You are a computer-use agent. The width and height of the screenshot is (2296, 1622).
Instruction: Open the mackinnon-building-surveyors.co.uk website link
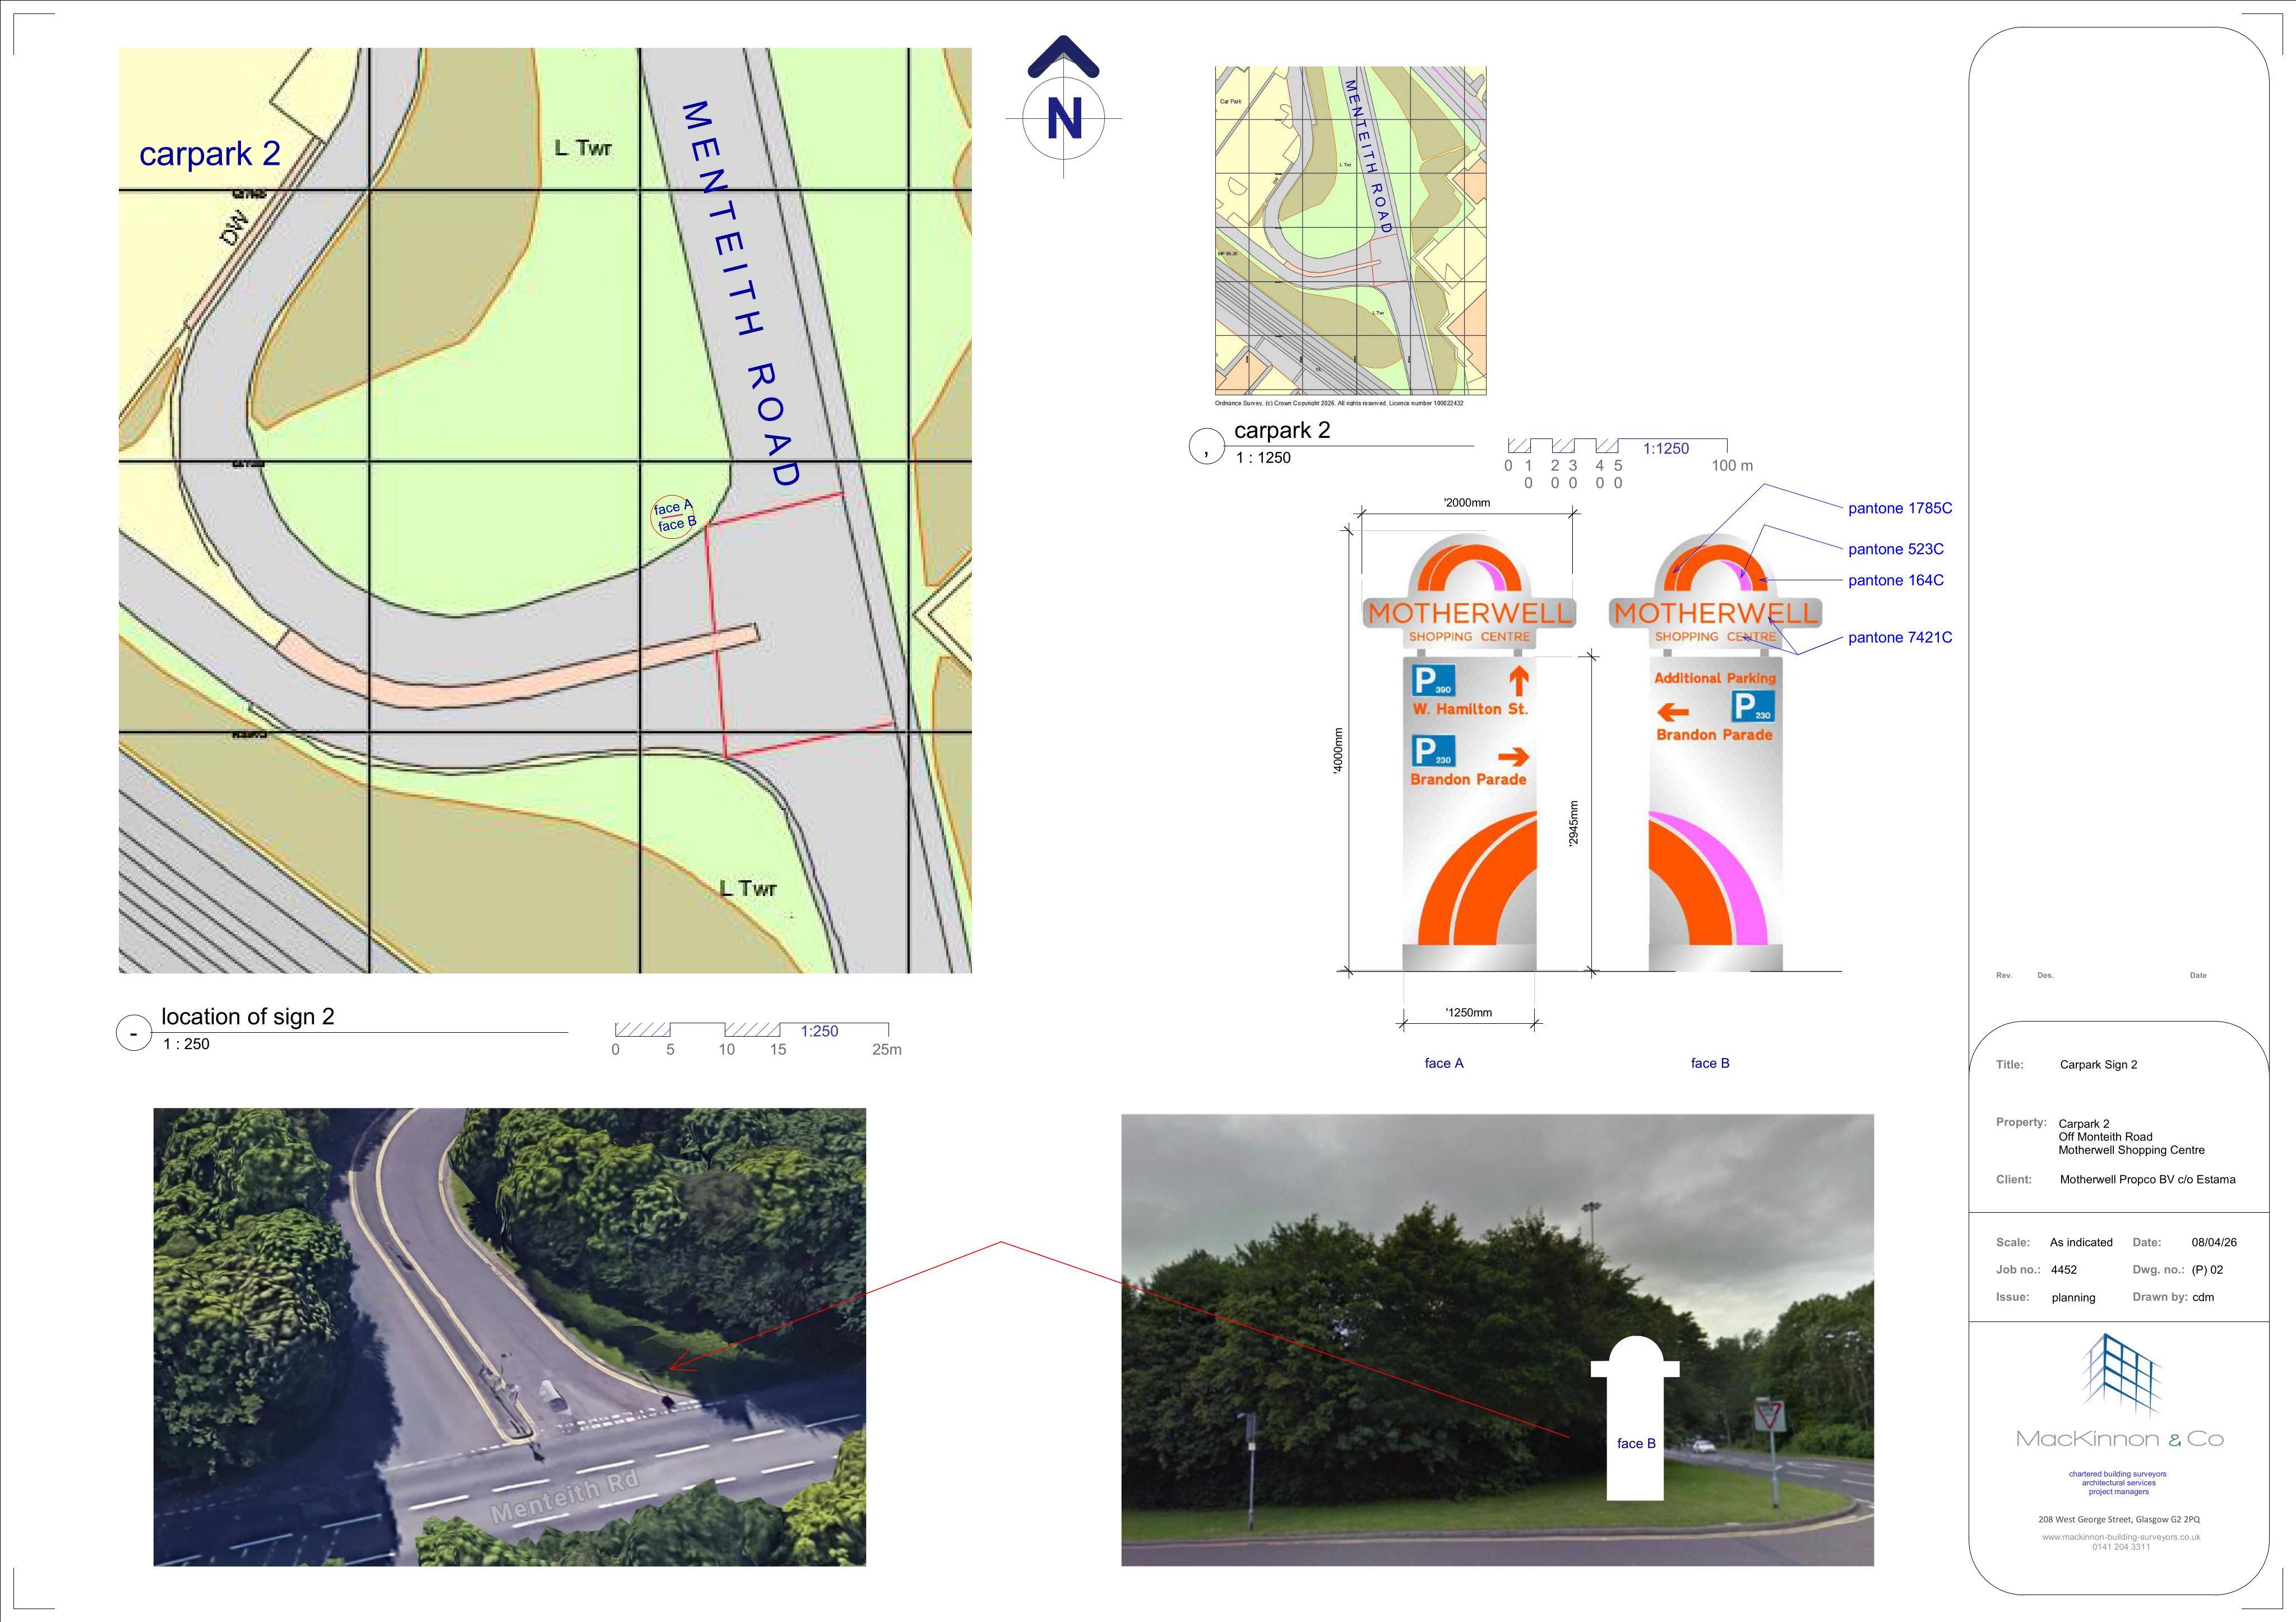2121,1536
